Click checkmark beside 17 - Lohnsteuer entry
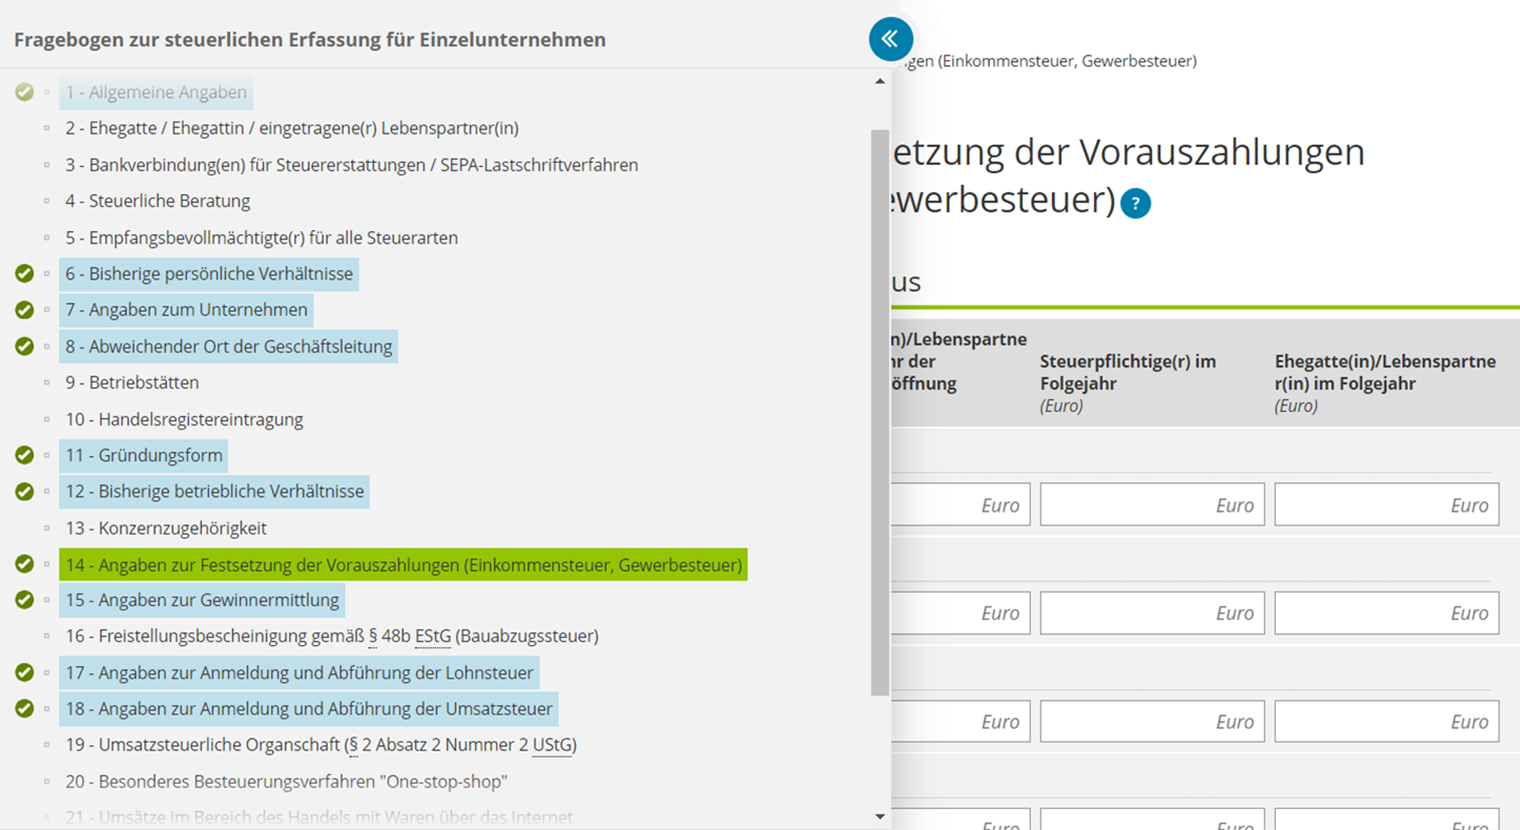Viewport: 1520px width, 830px height. 25,673
